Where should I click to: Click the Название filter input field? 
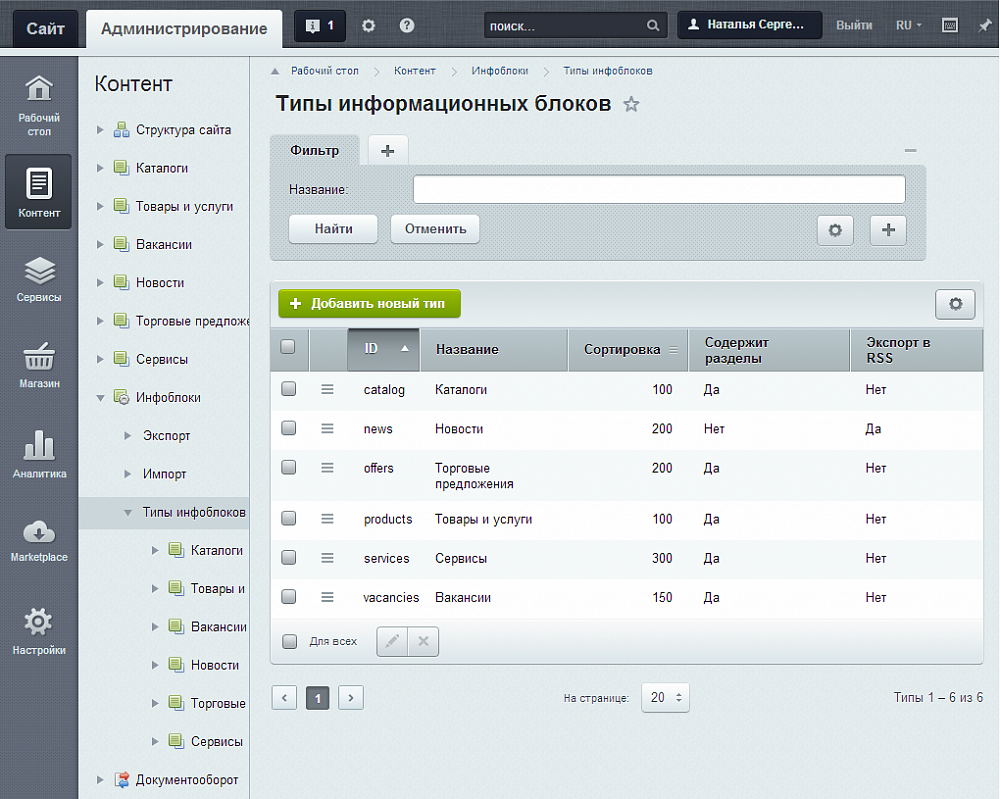pos(658,189)
